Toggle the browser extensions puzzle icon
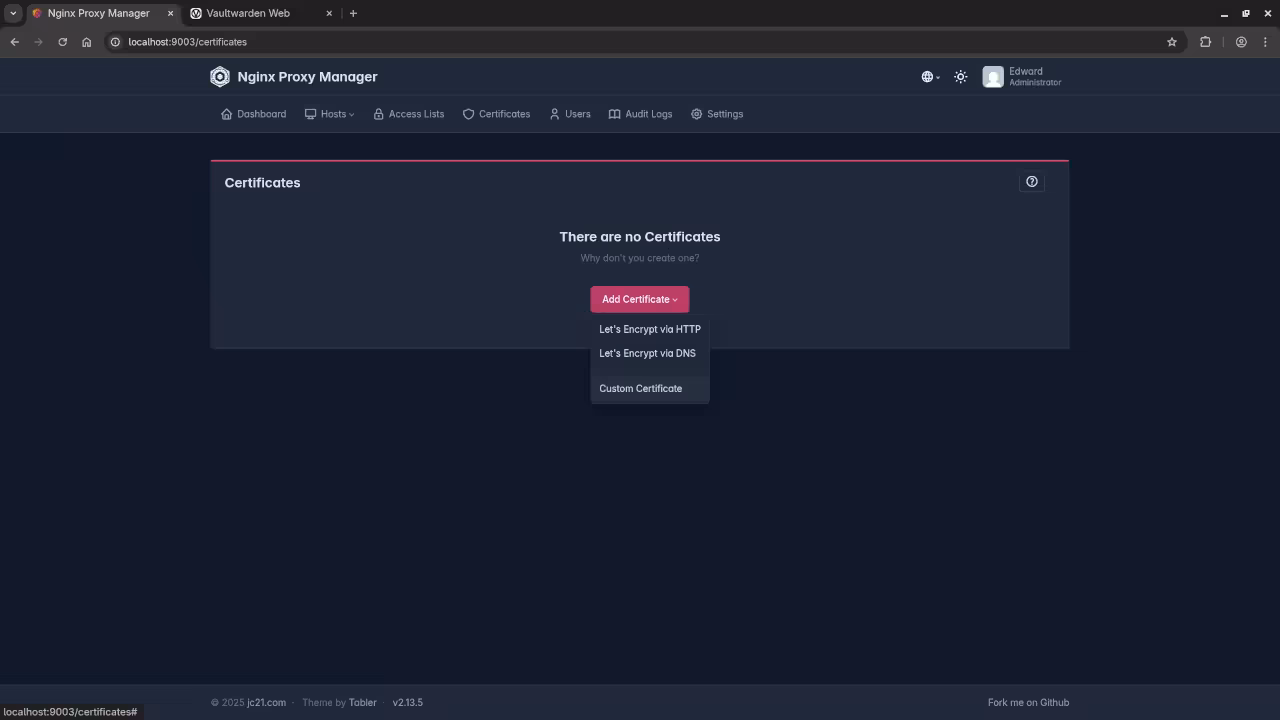 click(1206, 42)
